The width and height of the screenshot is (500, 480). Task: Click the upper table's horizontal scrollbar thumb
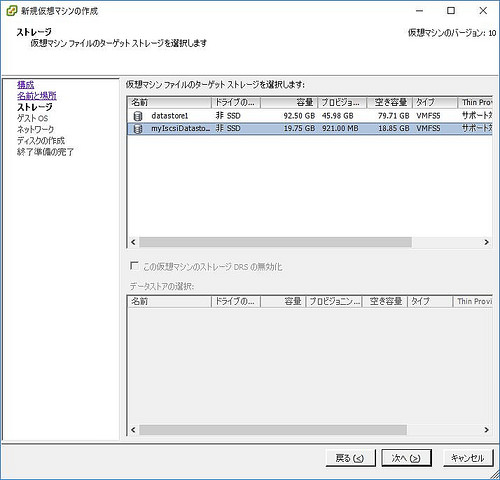point(275,242)
